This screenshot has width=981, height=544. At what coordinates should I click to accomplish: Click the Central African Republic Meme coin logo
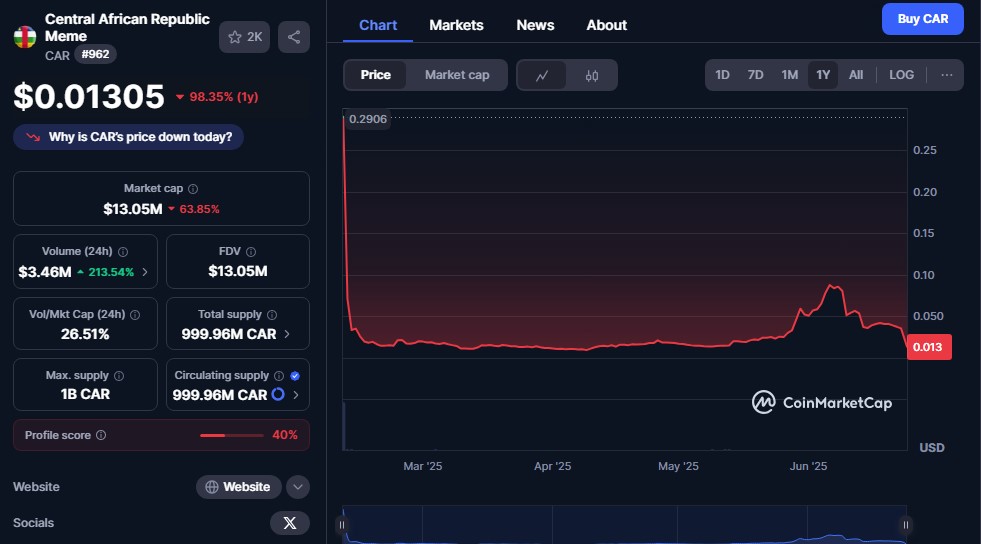[x=25, y=38]
